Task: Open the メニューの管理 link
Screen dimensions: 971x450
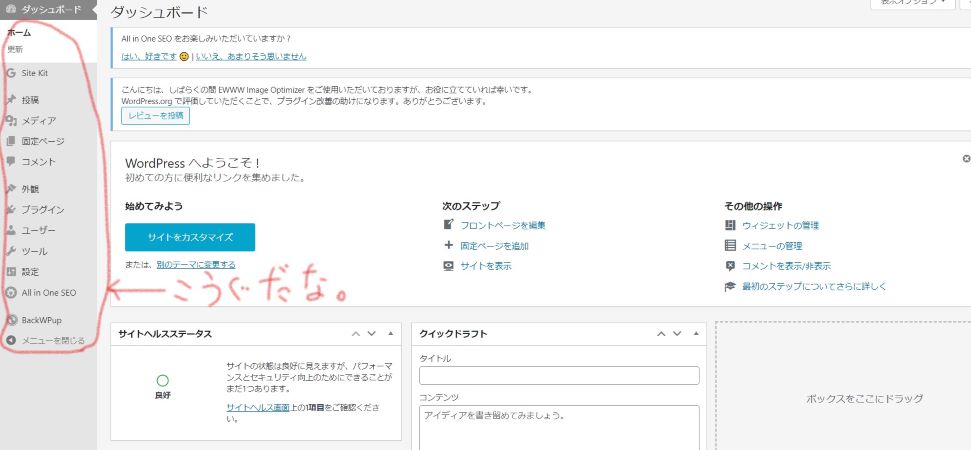Action: [772, 246]
